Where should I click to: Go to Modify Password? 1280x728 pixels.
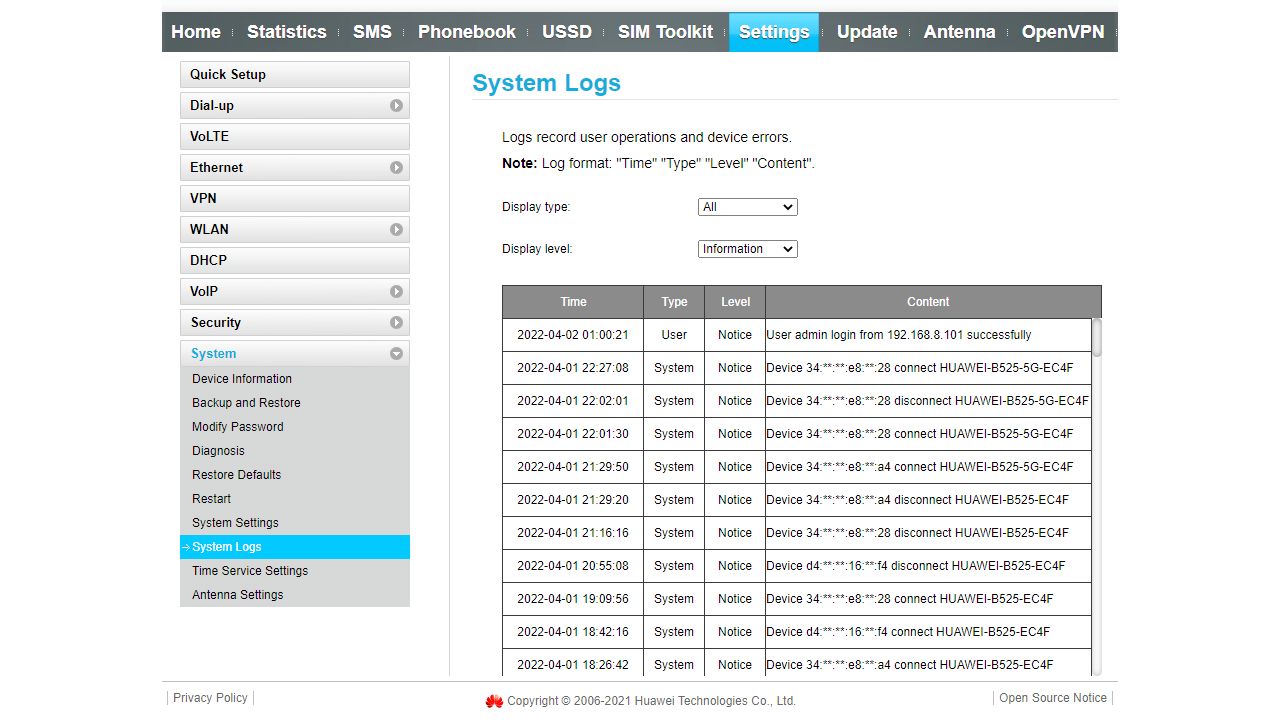click(238, 427)
